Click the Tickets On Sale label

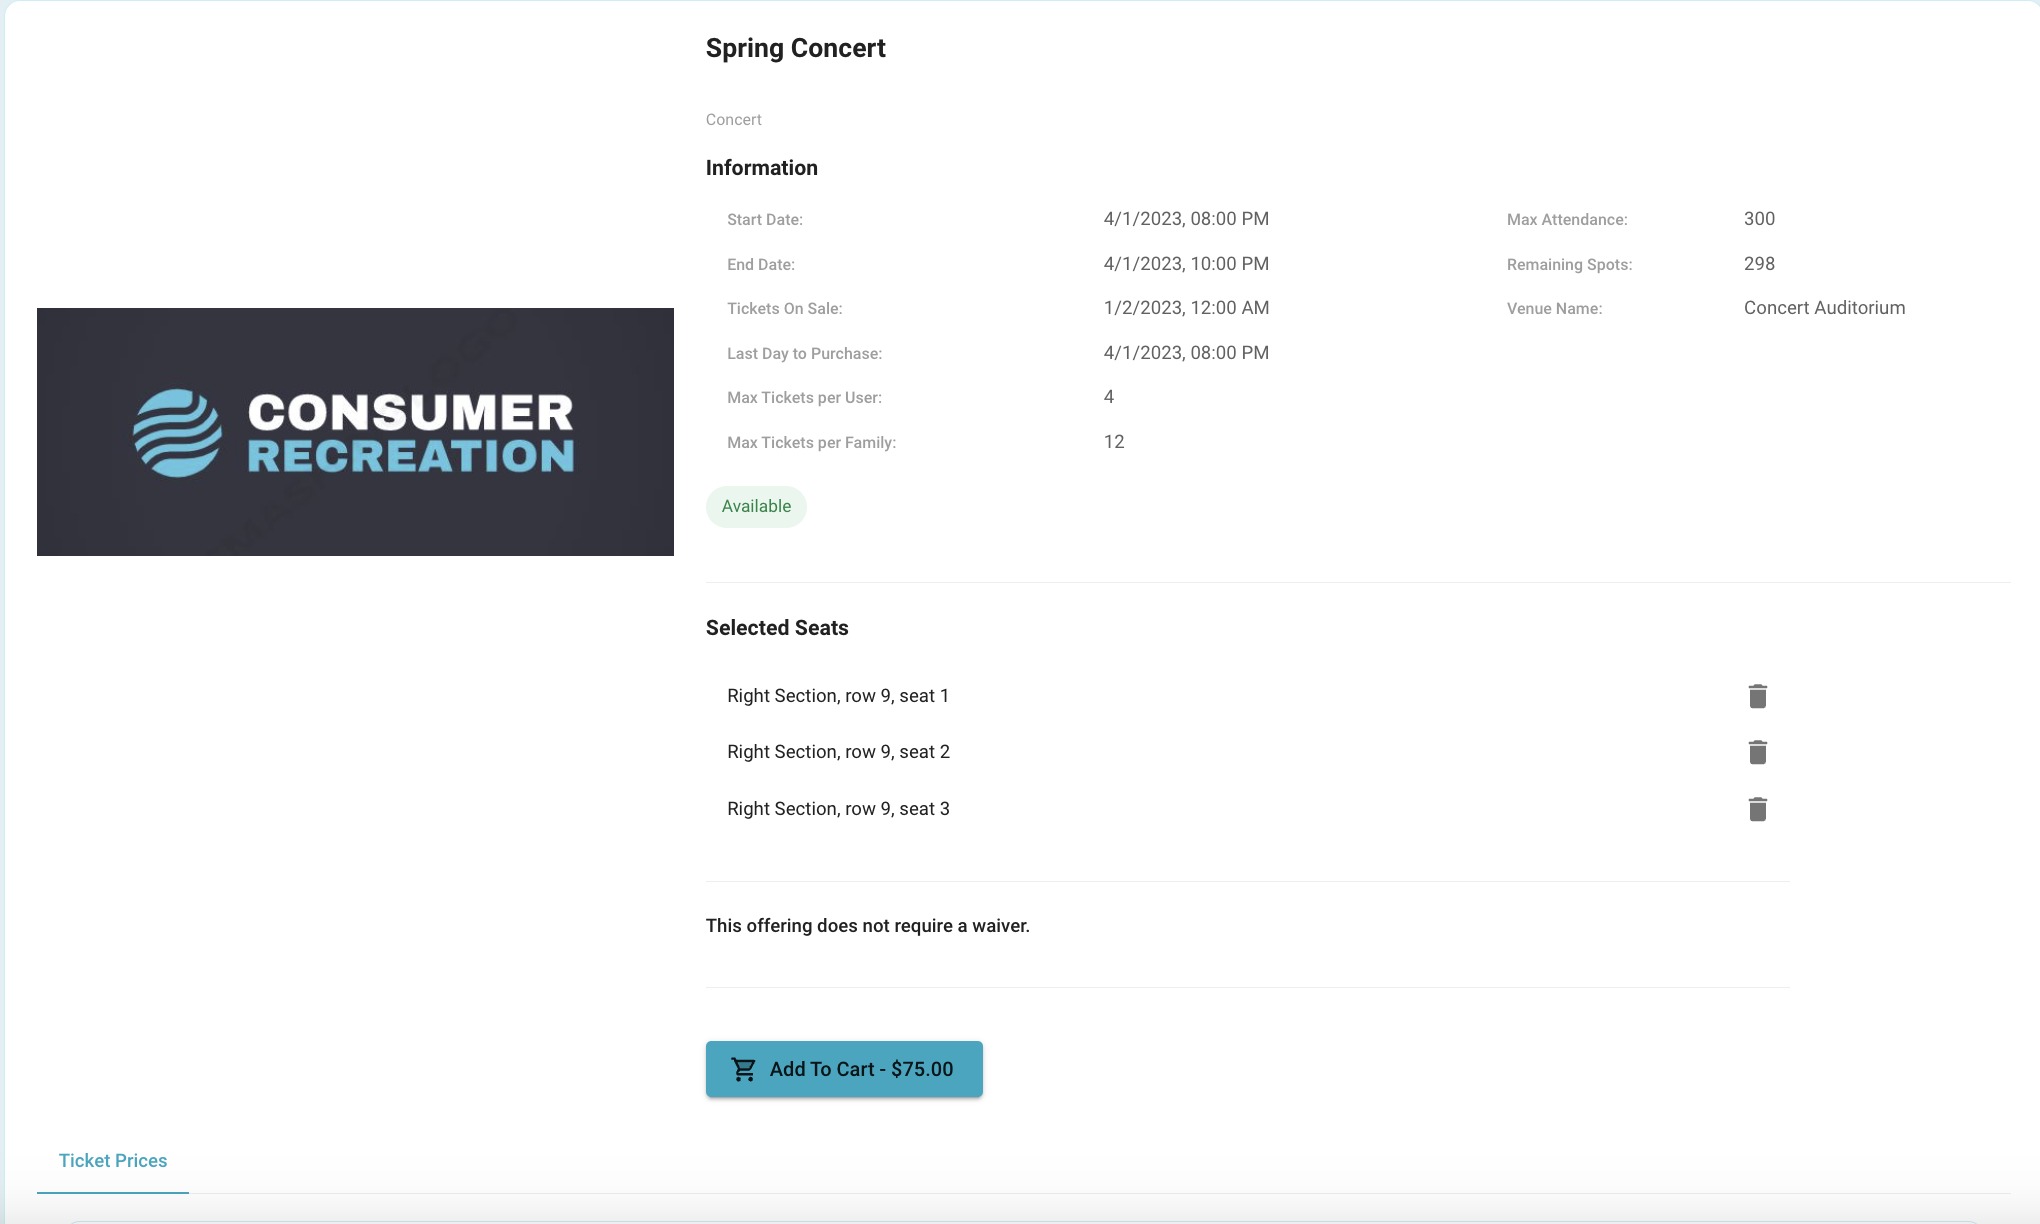[x=785, y=309]
